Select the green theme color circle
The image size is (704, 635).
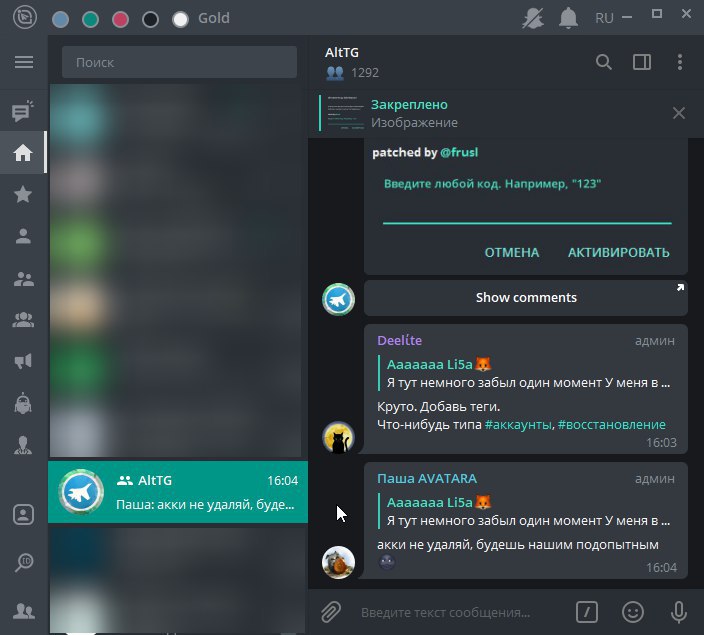click(91, 19)
